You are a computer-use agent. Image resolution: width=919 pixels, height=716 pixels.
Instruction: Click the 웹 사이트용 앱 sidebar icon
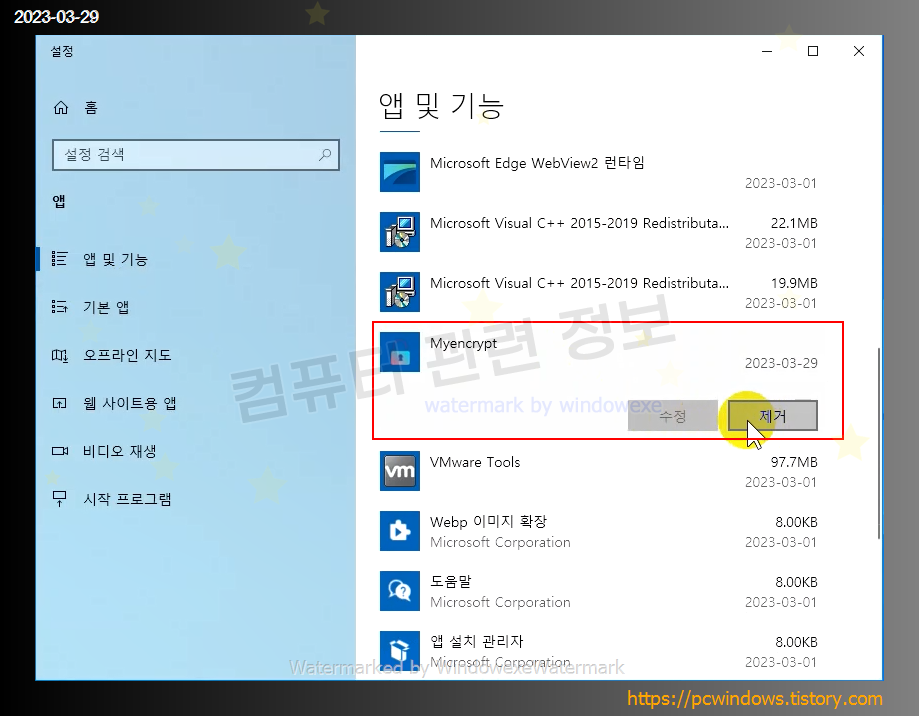coord(60,403)
